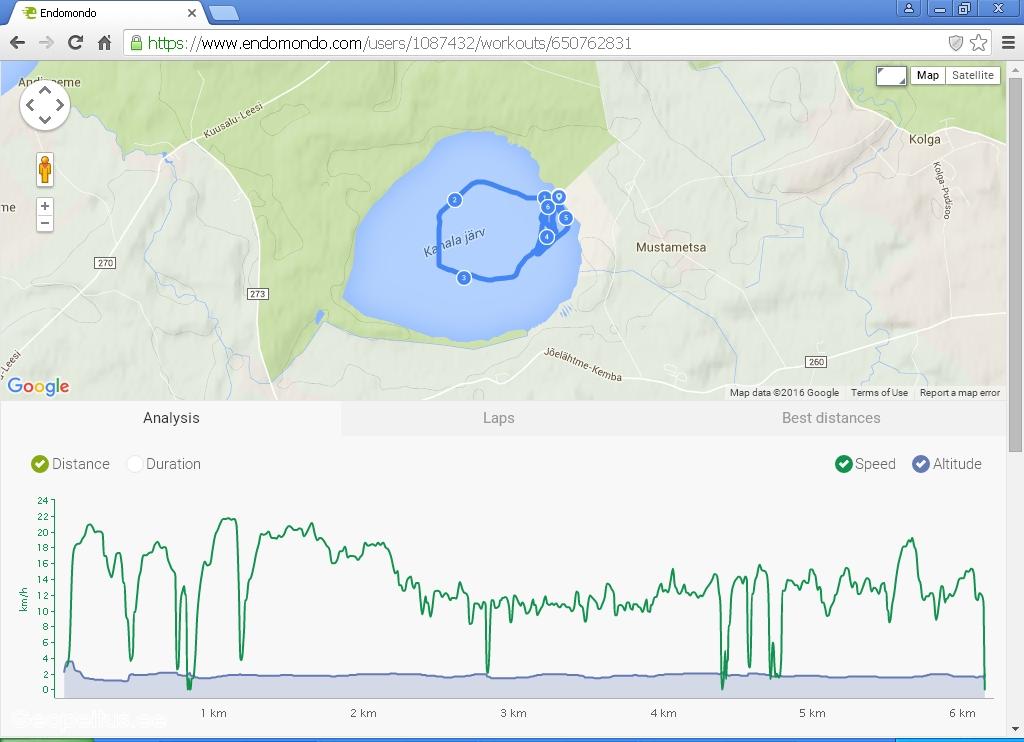The height and width of the screenshot is (742, 1024).
Task: Click the 6 km axis label
Action: 962,713
